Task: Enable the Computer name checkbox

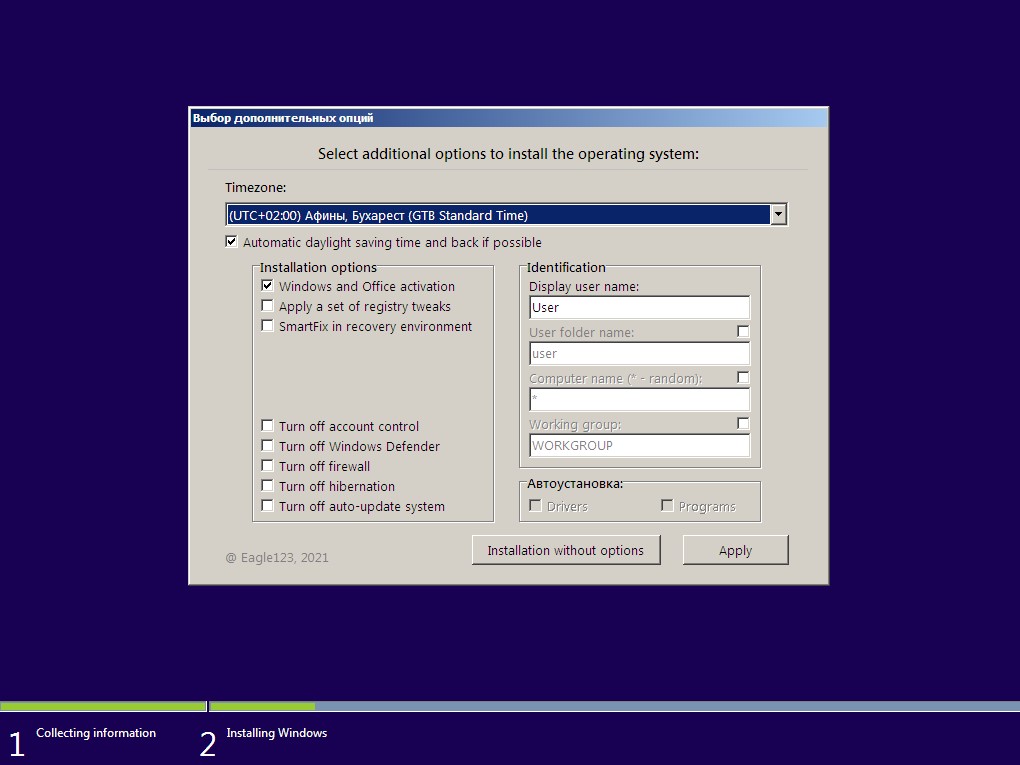Action: 743,377
